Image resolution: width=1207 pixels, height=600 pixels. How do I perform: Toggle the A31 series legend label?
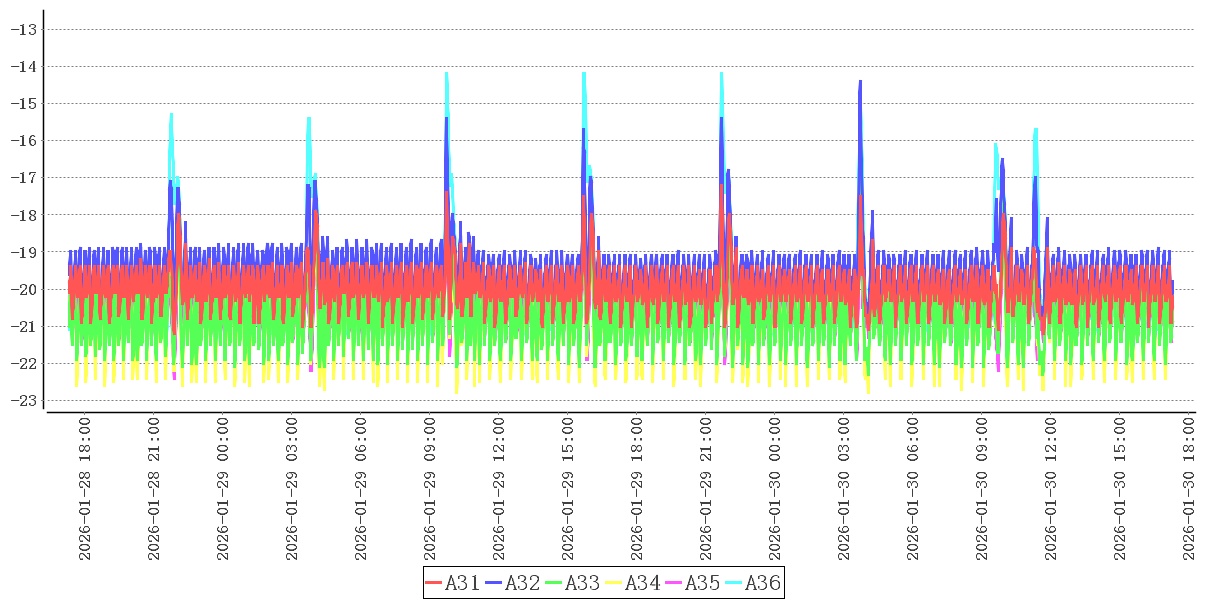[x=462, y=583]
